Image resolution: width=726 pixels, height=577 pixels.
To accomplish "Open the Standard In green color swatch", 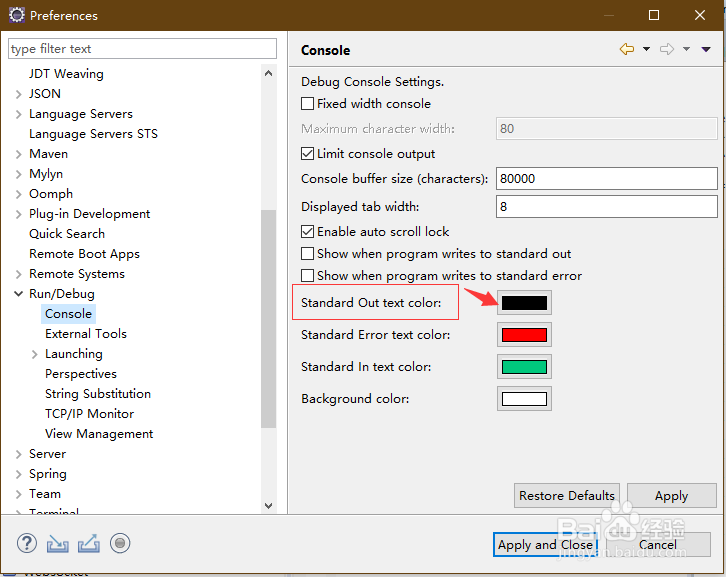I will coord(524,367).
